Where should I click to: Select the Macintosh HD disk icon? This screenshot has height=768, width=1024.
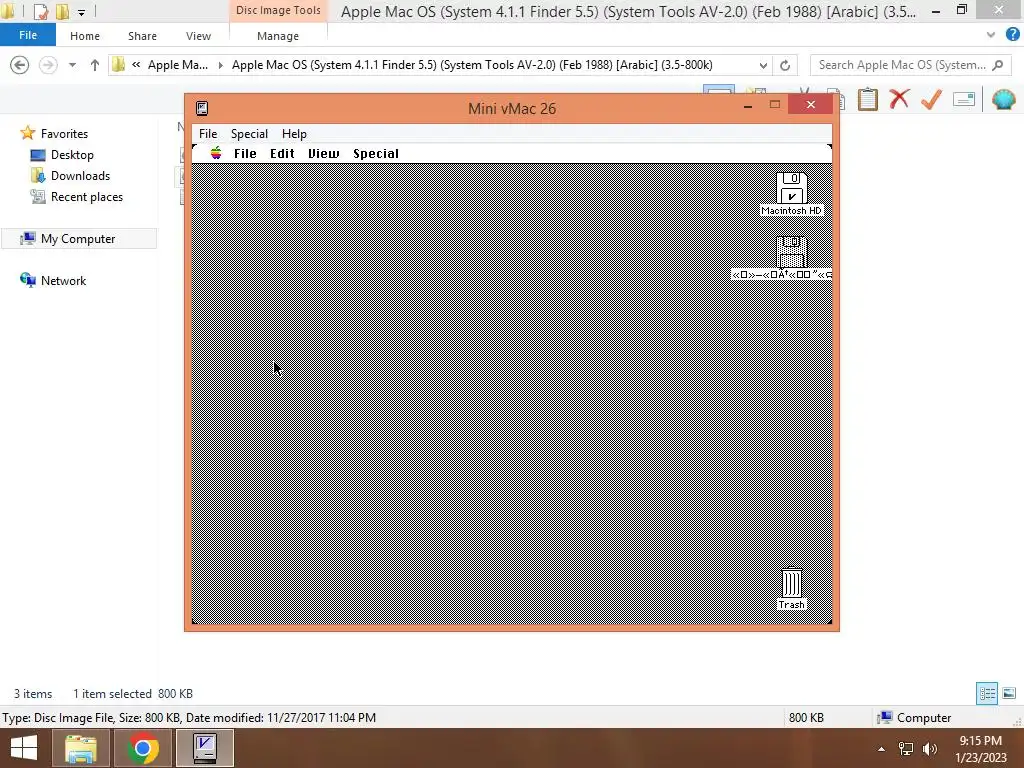point(792,193)
